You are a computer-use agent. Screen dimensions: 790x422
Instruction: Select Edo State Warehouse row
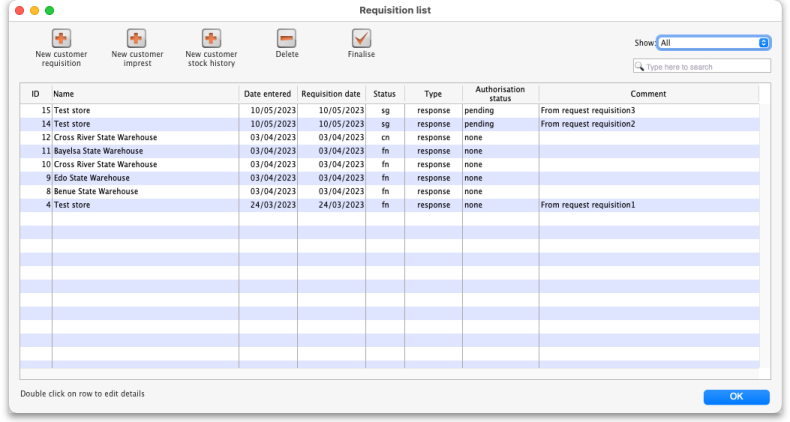[x=389, y=178]
